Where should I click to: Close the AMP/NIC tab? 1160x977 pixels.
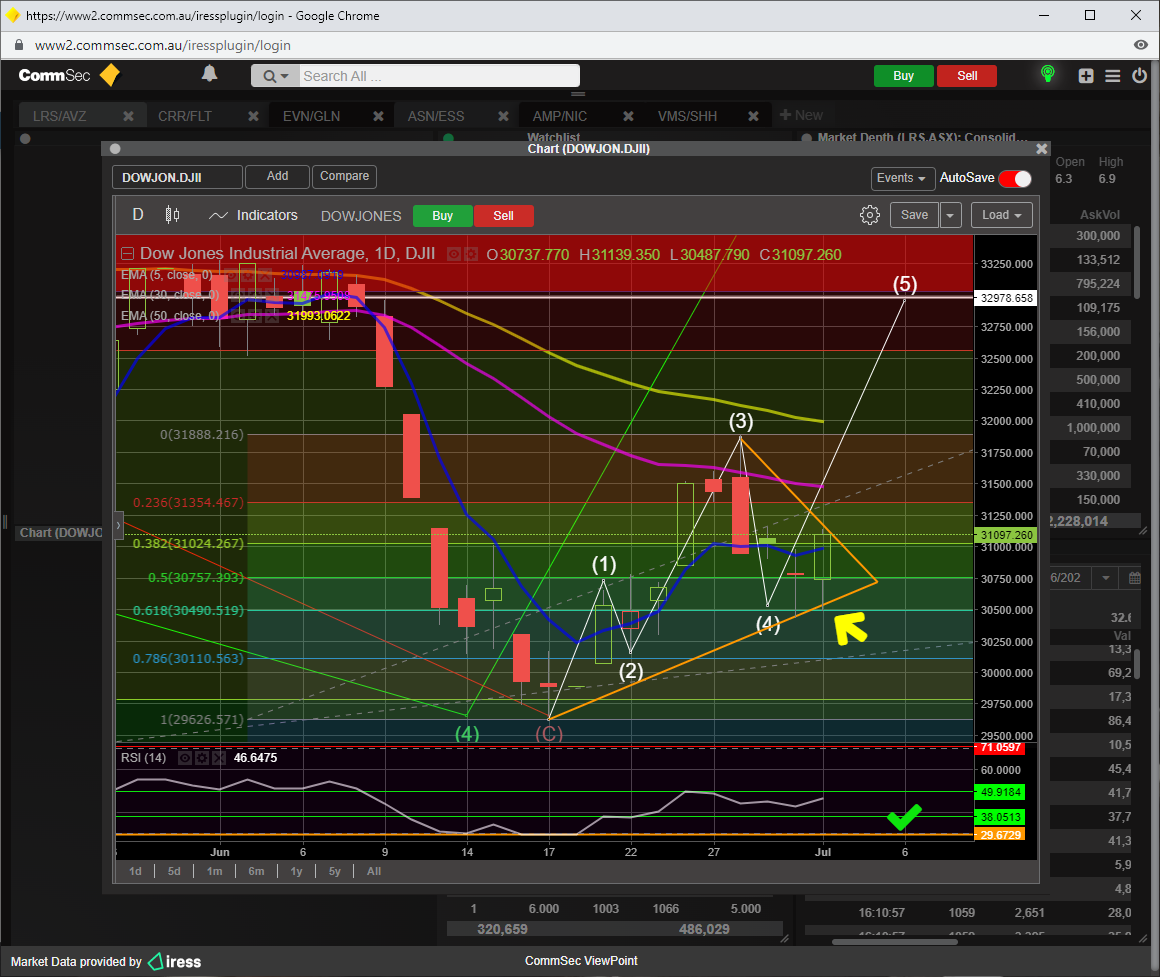tap(628, 116)
